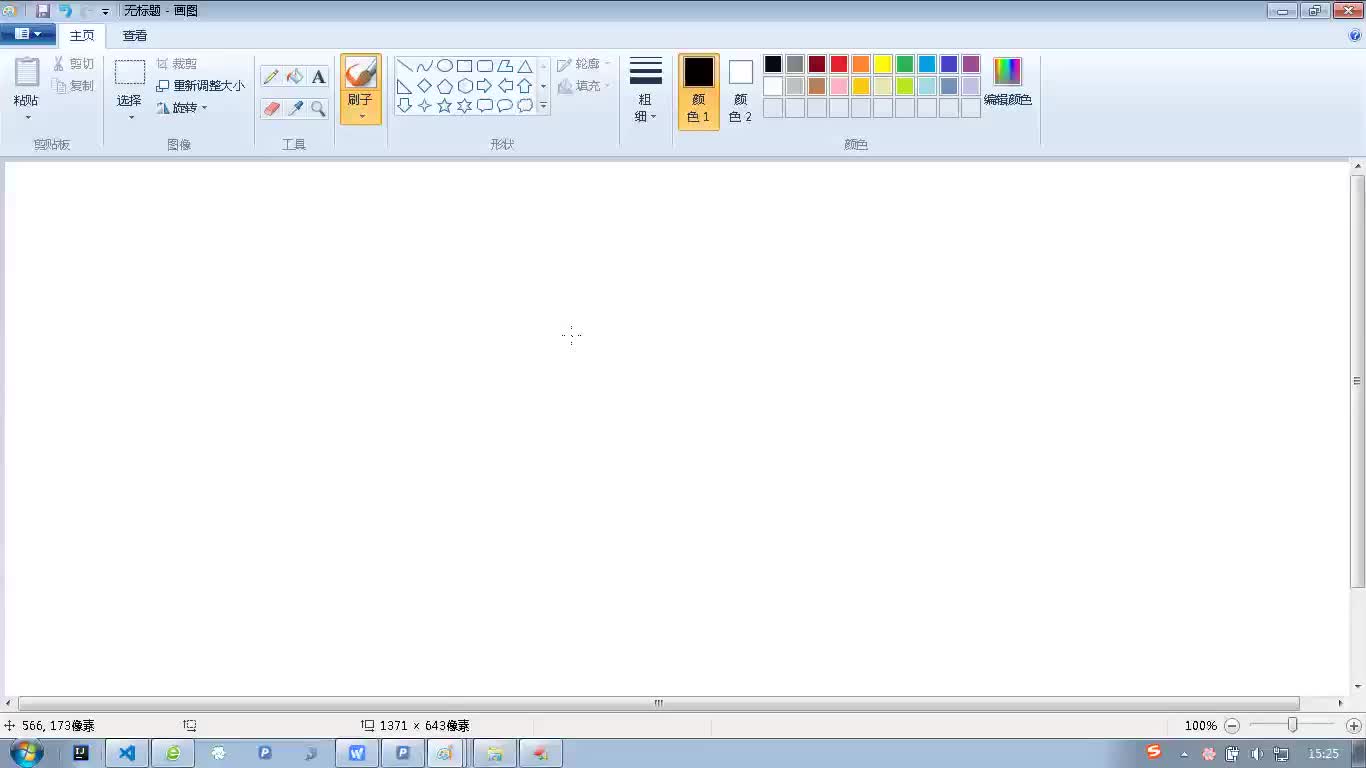Viewport: 1366px width, 768px height.
Task: Choose the Rounded rectangular callout shape
Action: coord(485,105)
